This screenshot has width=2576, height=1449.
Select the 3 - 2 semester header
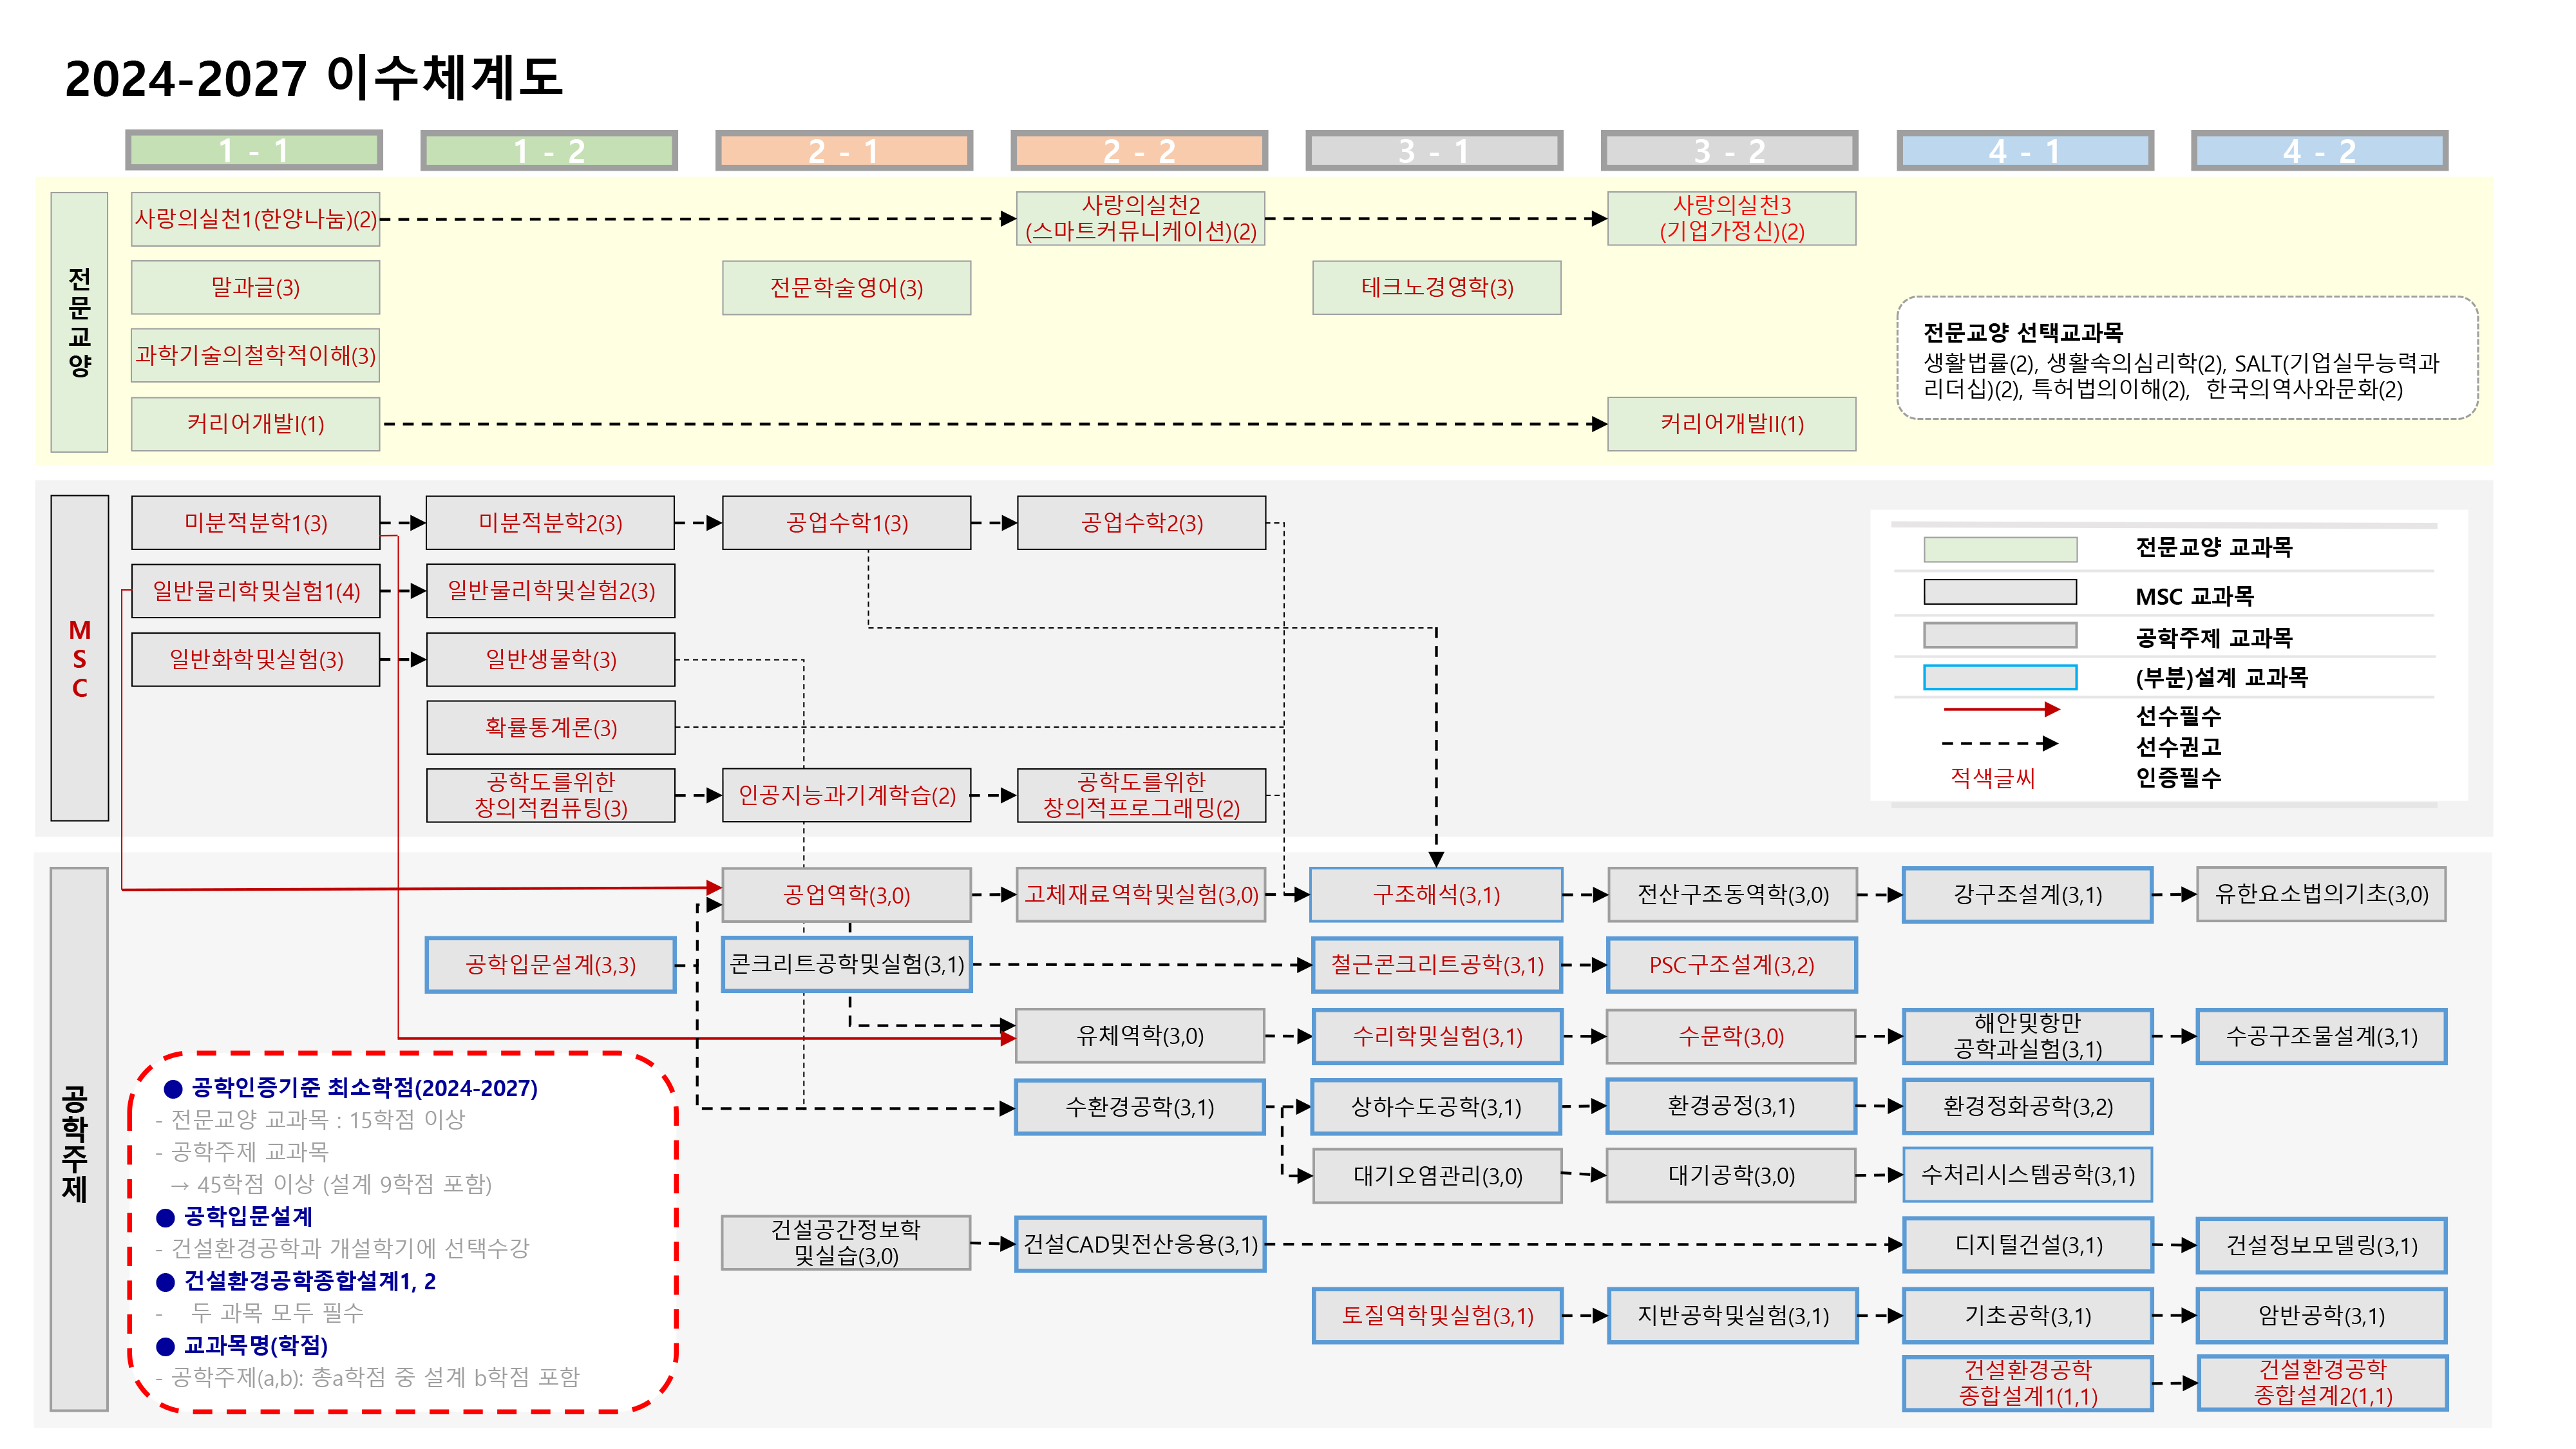pos(1729,151)
